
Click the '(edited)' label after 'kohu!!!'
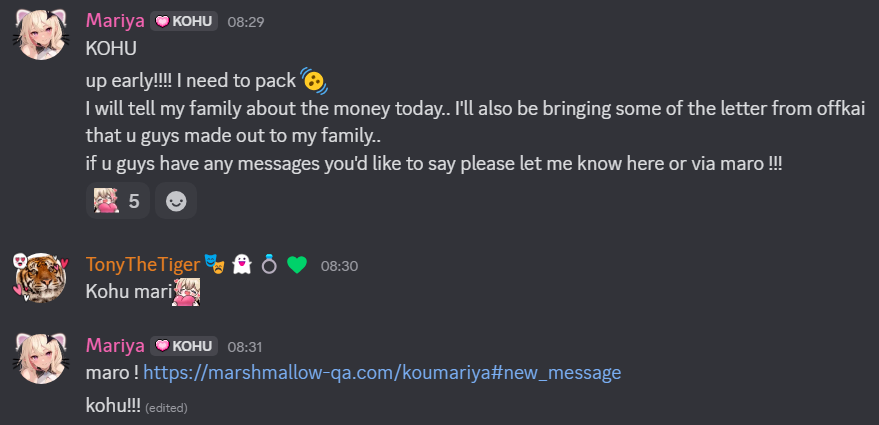[166, 408]
